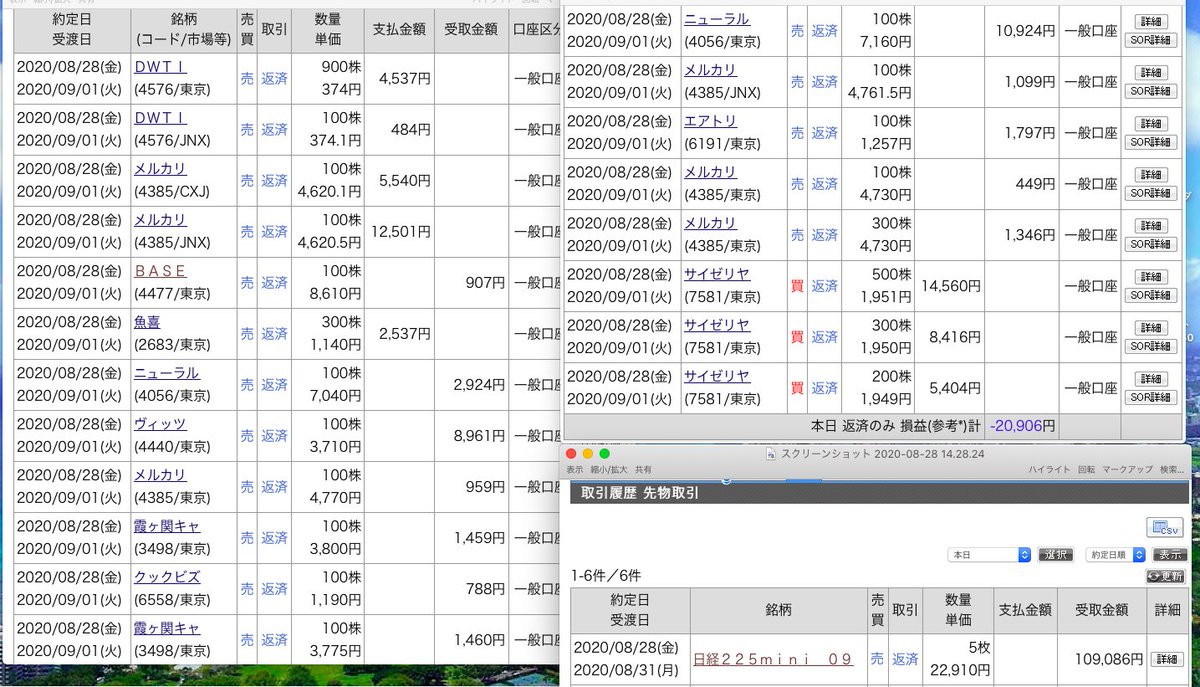Open メルカリ link in 4385/CXJ row
Viewport: 1200px width, 687px height.
(160, 168)
